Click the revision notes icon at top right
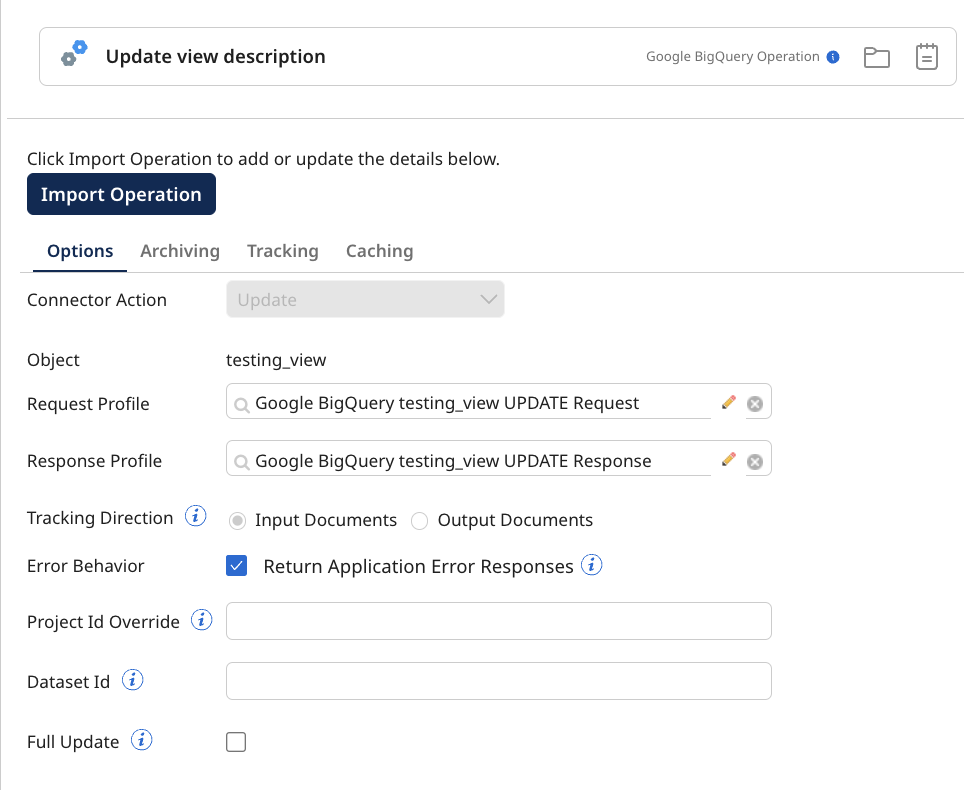964x790 pixels. (926, 57)
